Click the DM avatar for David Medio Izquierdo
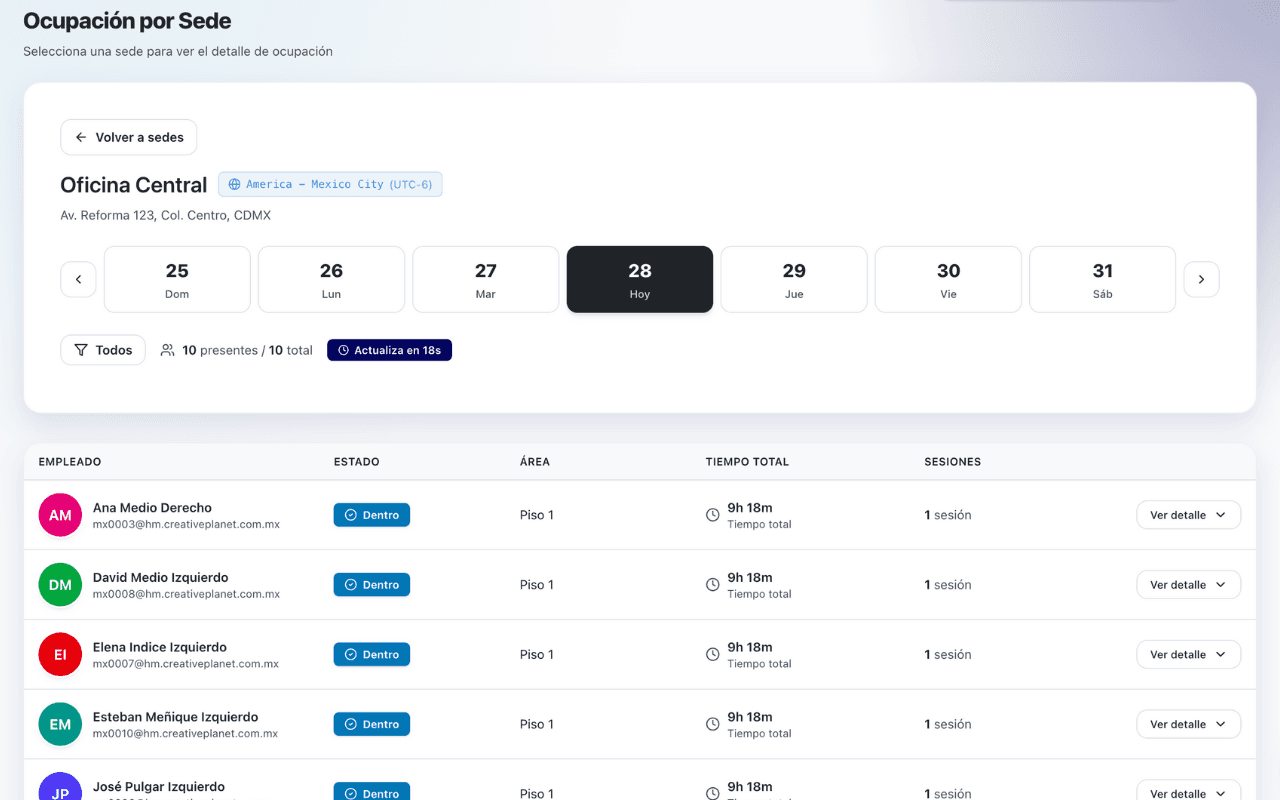Image resolution: width=1280 pixels, height=800 pixels. (x=60, y=585)
